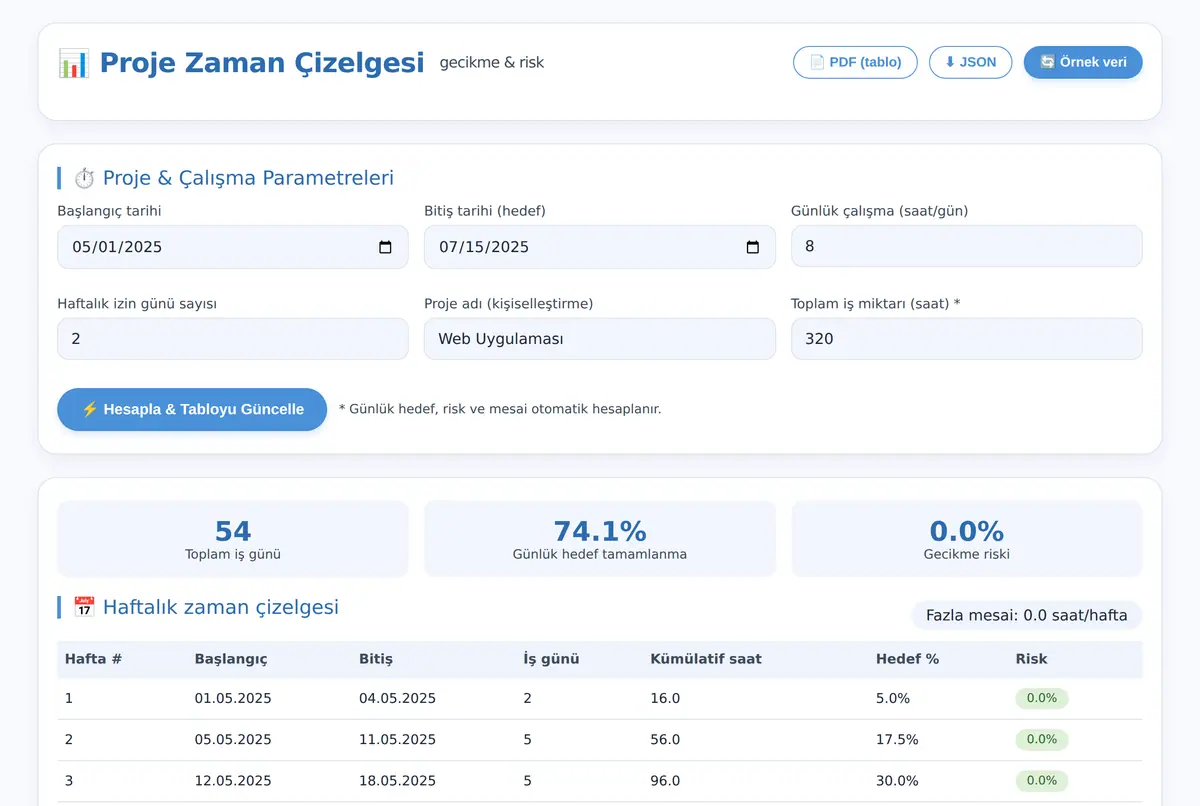The height and width of the screenshot is (806, 1200).
Task: Edit Günlük çalışma hours field
Action: tap(966, 246)
